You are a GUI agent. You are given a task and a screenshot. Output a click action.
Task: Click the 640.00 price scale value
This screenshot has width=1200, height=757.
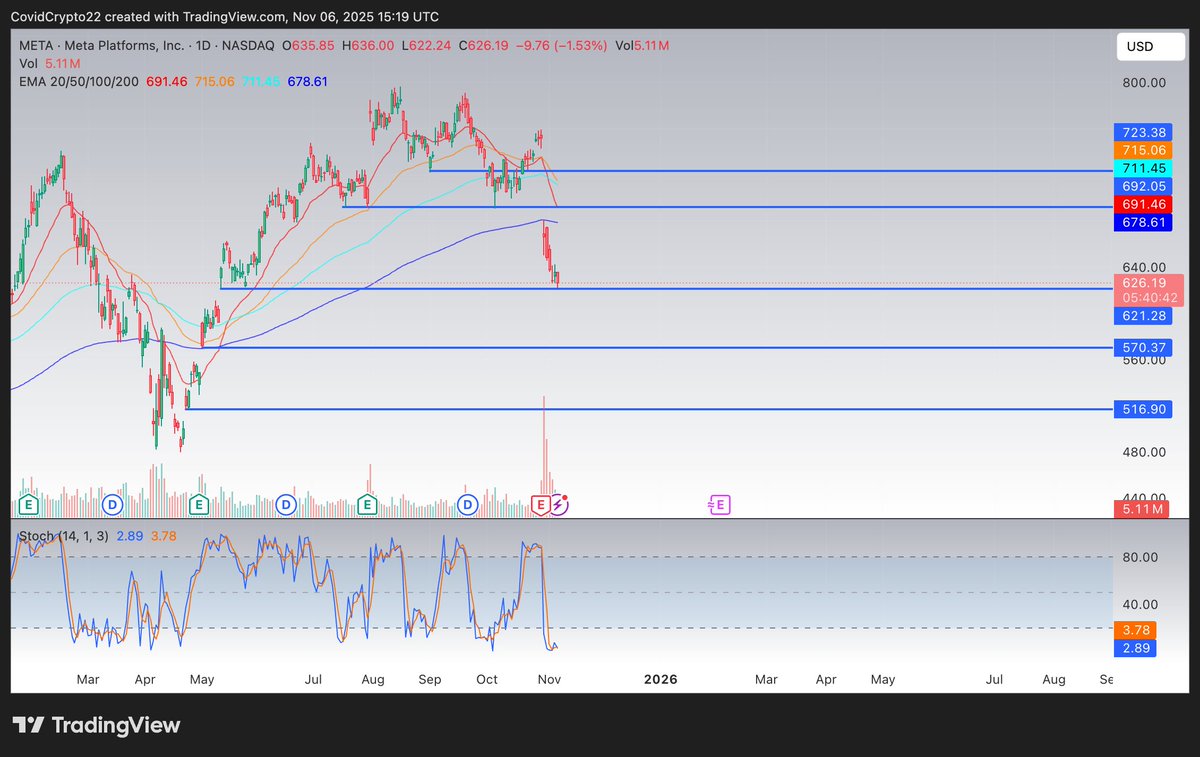[1144, 267]
